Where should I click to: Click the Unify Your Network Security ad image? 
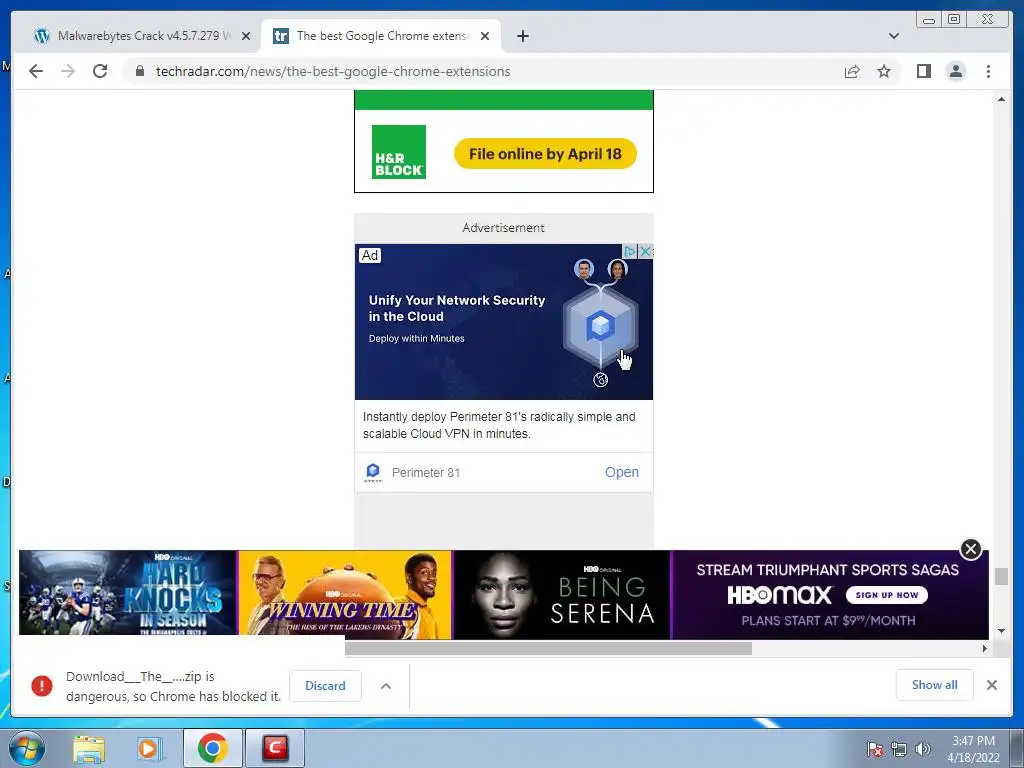[504, 321]
